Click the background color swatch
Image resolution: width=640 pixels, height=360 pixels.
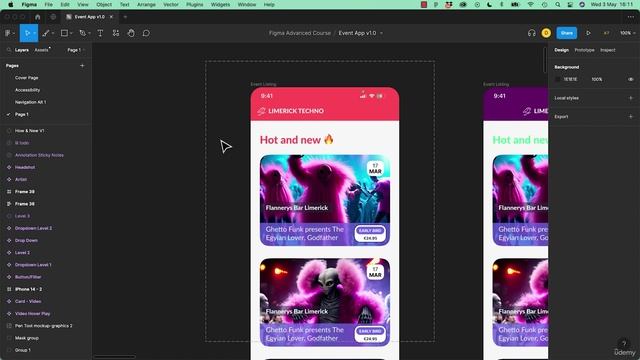558,79
